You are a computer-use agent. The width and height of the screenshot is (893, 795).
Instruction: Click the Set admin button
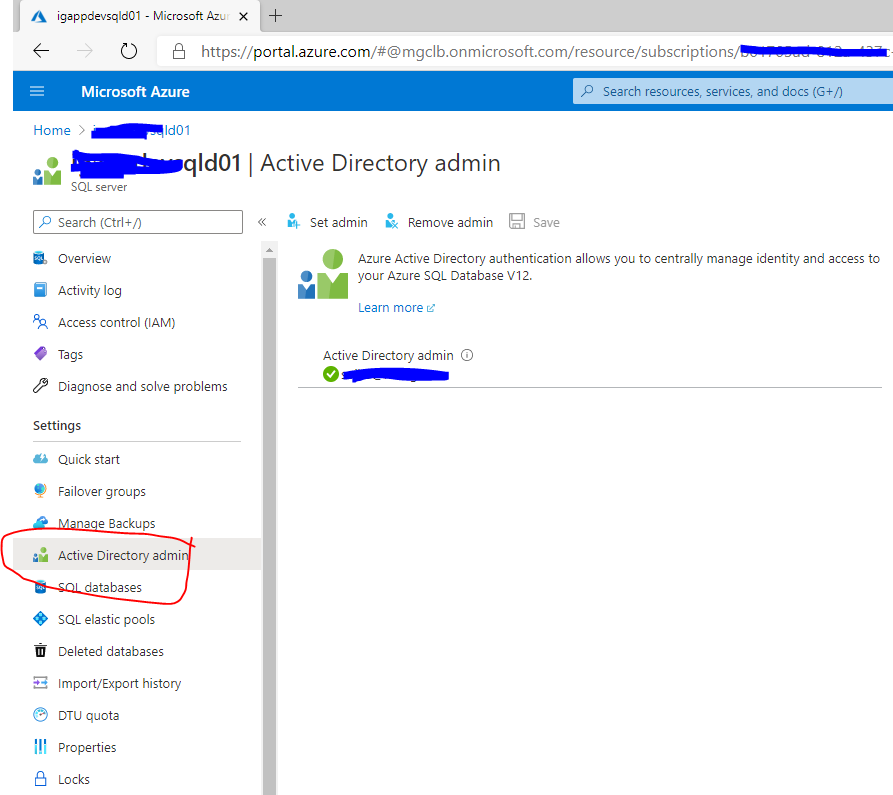[327, 222]
